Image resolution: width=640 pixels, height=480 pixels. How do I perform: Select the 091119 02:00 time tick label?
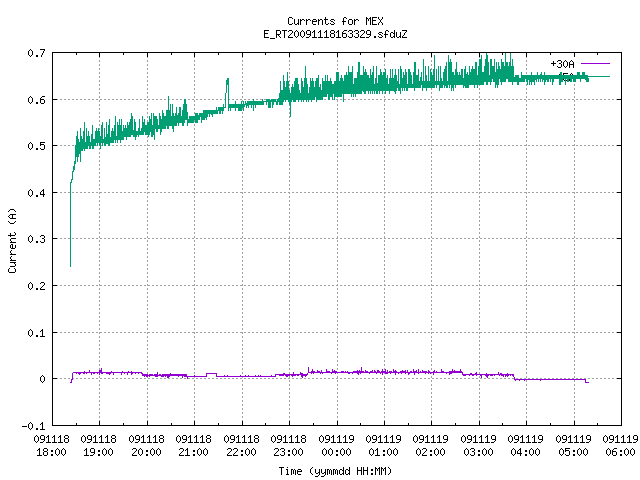(x=431, y=446)
